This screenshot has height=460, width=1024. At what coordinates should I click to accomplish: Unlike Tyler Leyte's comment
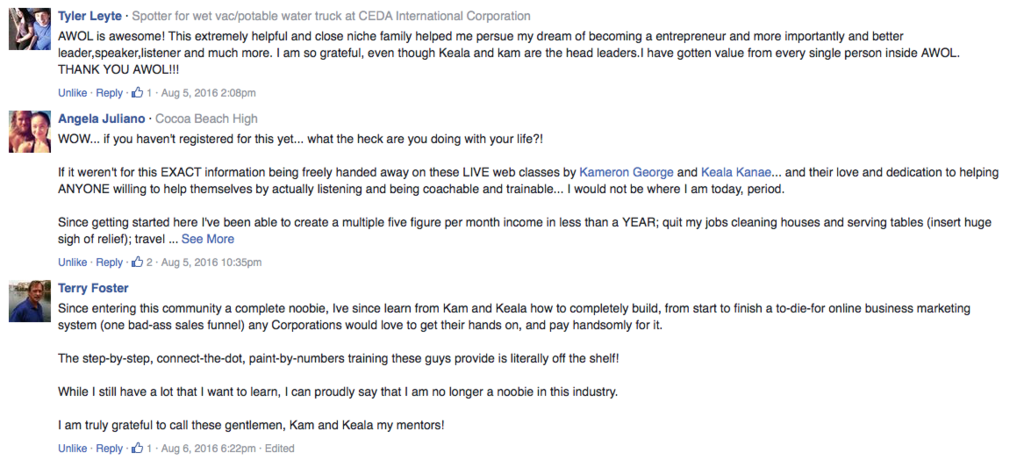click(x=72, y=93)
